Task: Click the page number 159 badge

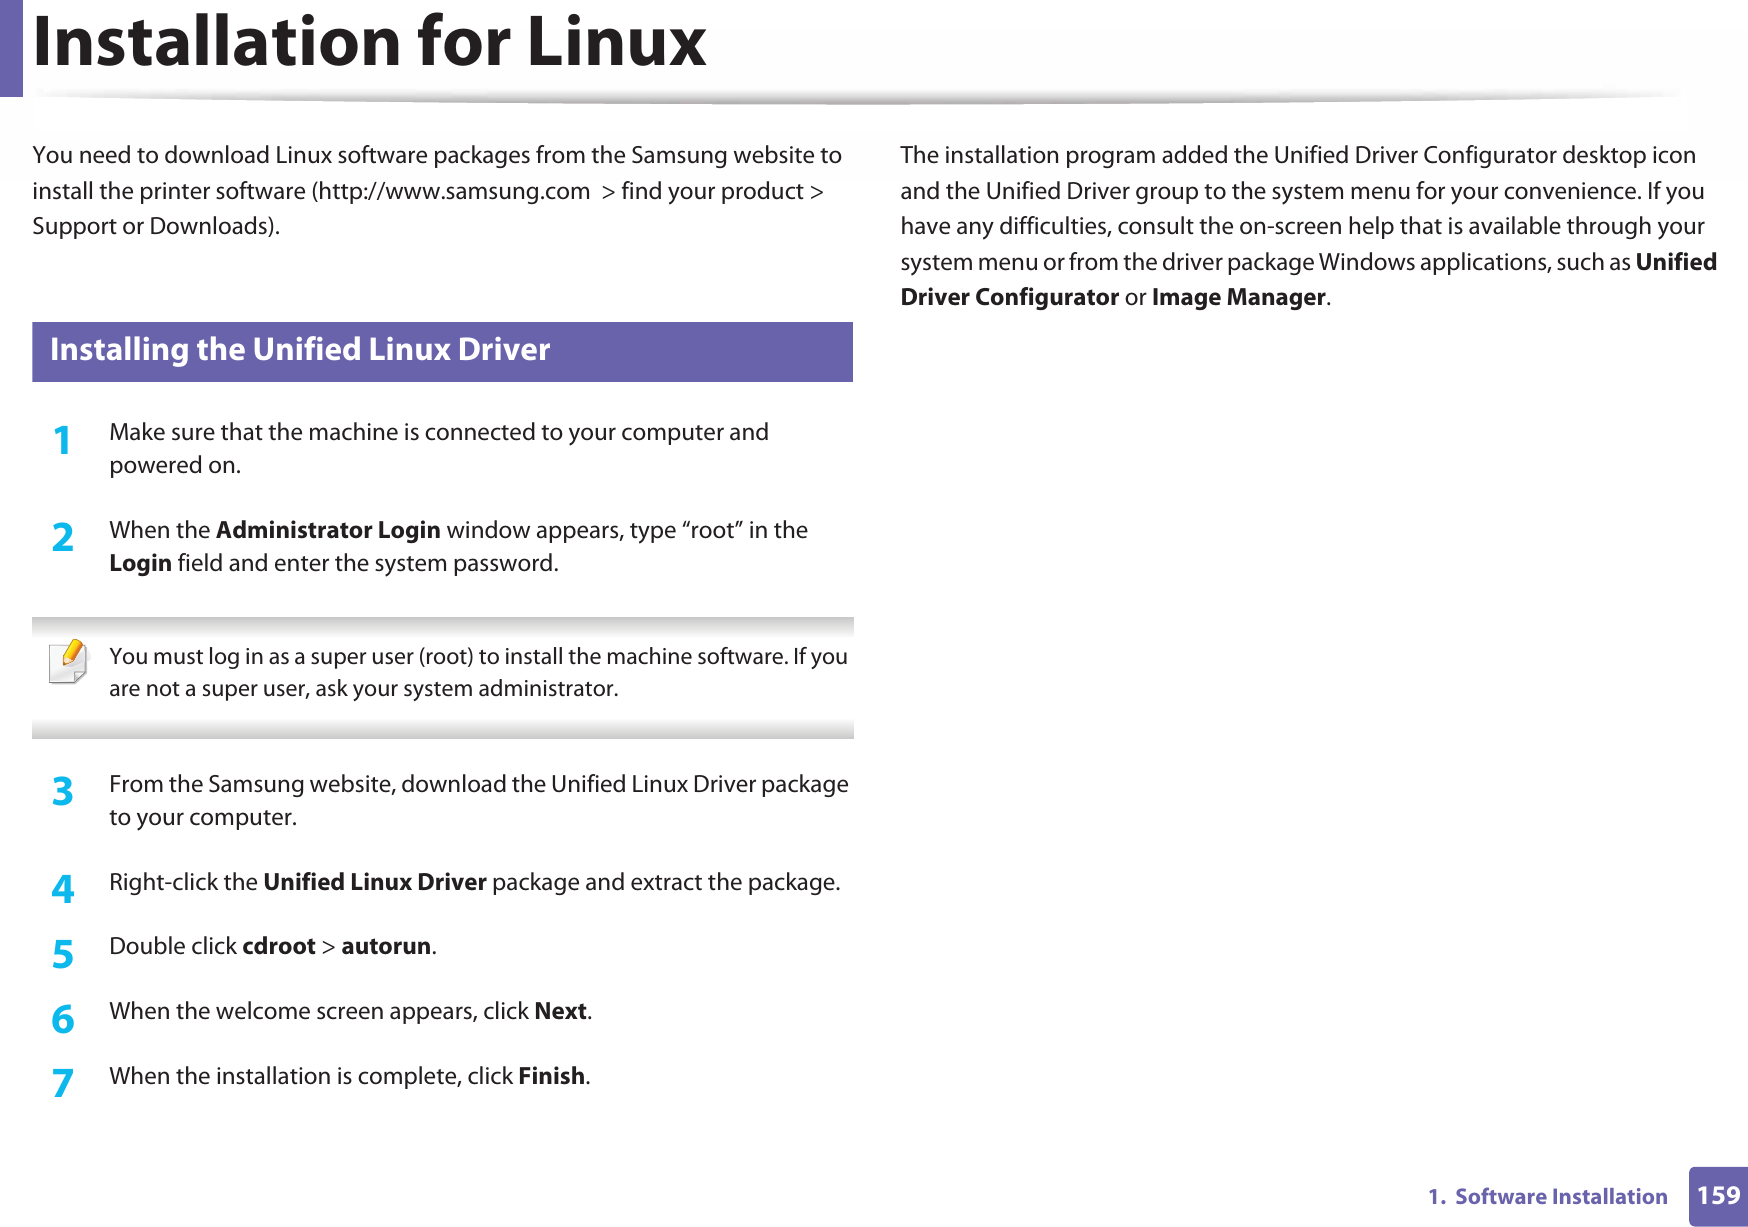Action: pyautogui.click(x=1717, y=1195)
